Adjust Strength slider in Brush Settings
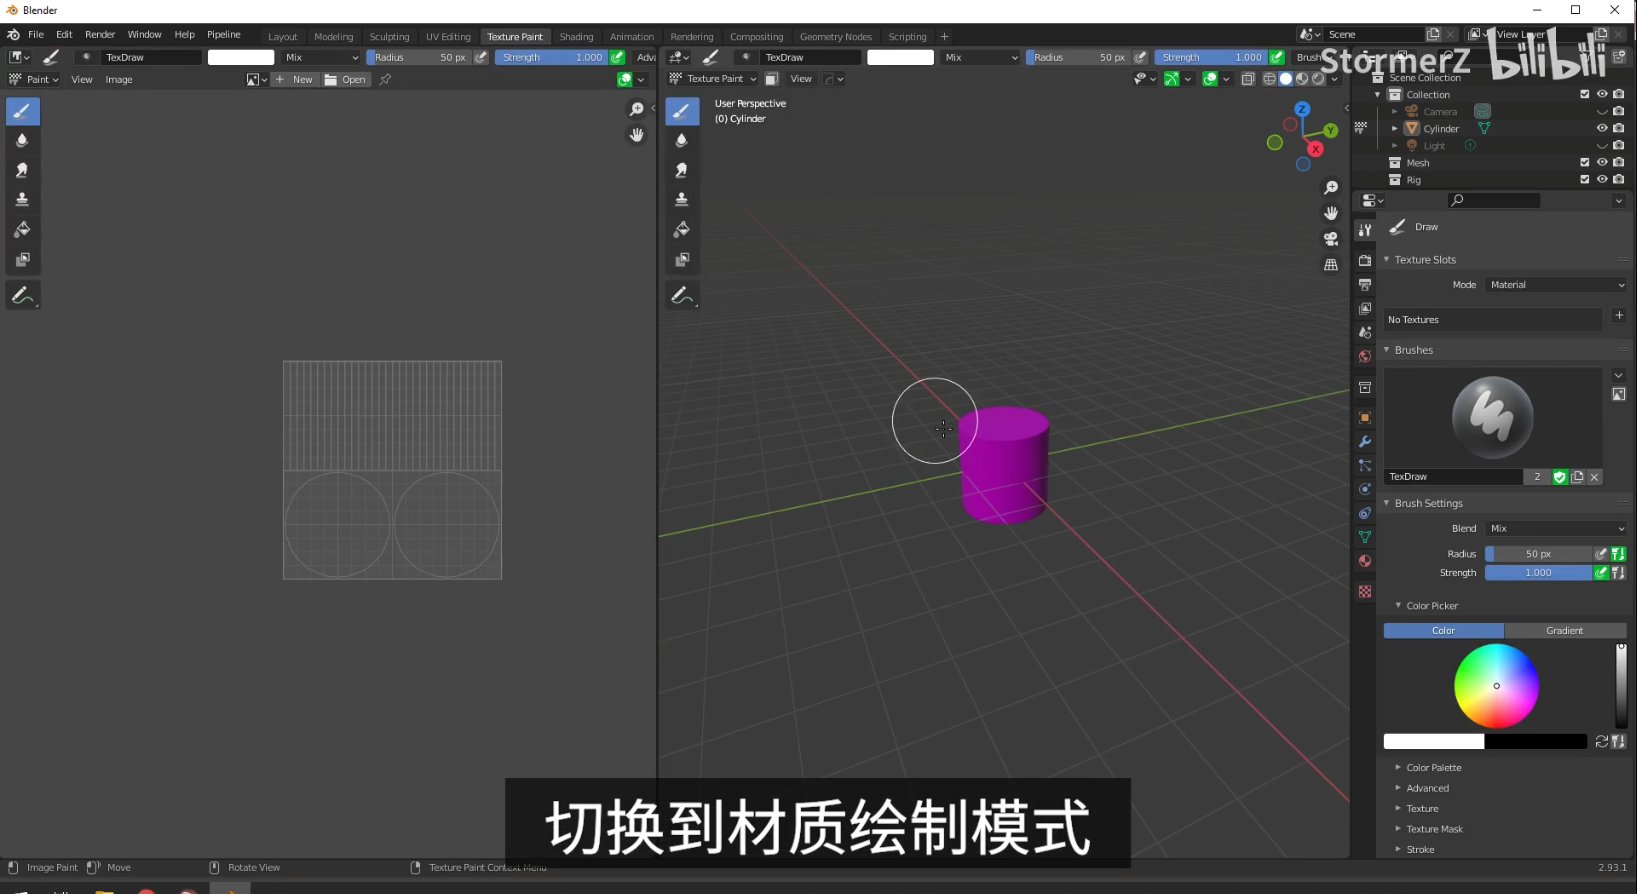 pyautogui.click(x=1538, y=573)
